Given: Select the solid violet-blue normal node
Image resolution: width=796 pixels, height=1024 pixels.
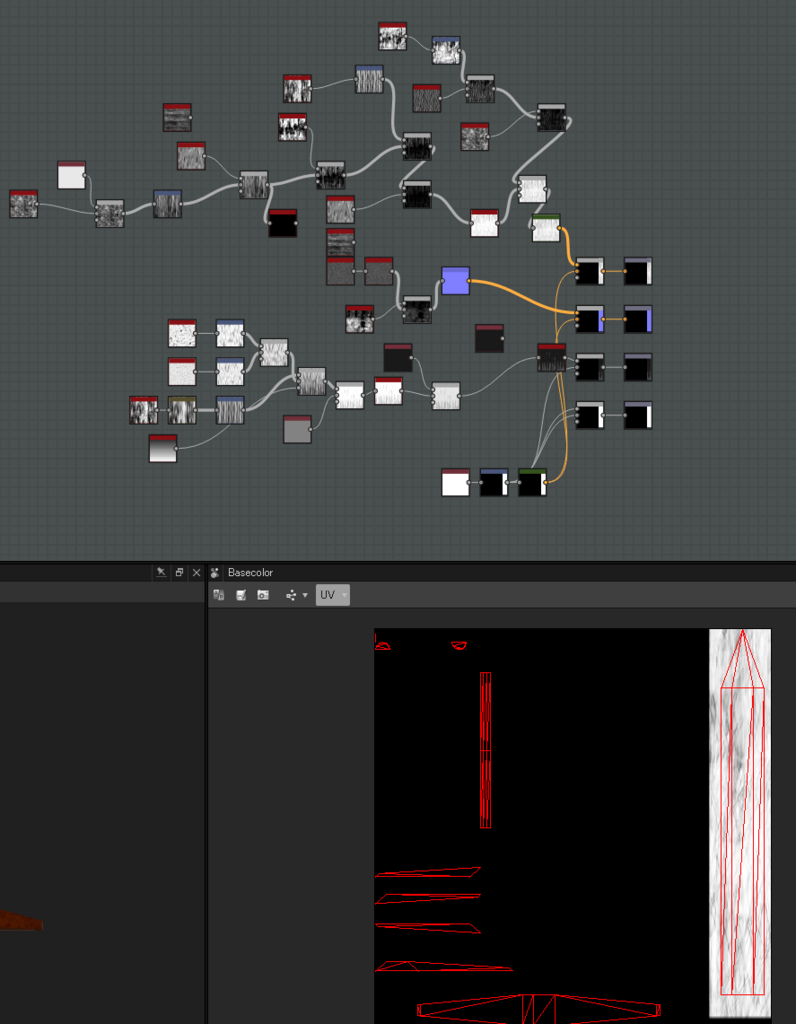Looking at the screenshot, I should (x=455, y=281).
